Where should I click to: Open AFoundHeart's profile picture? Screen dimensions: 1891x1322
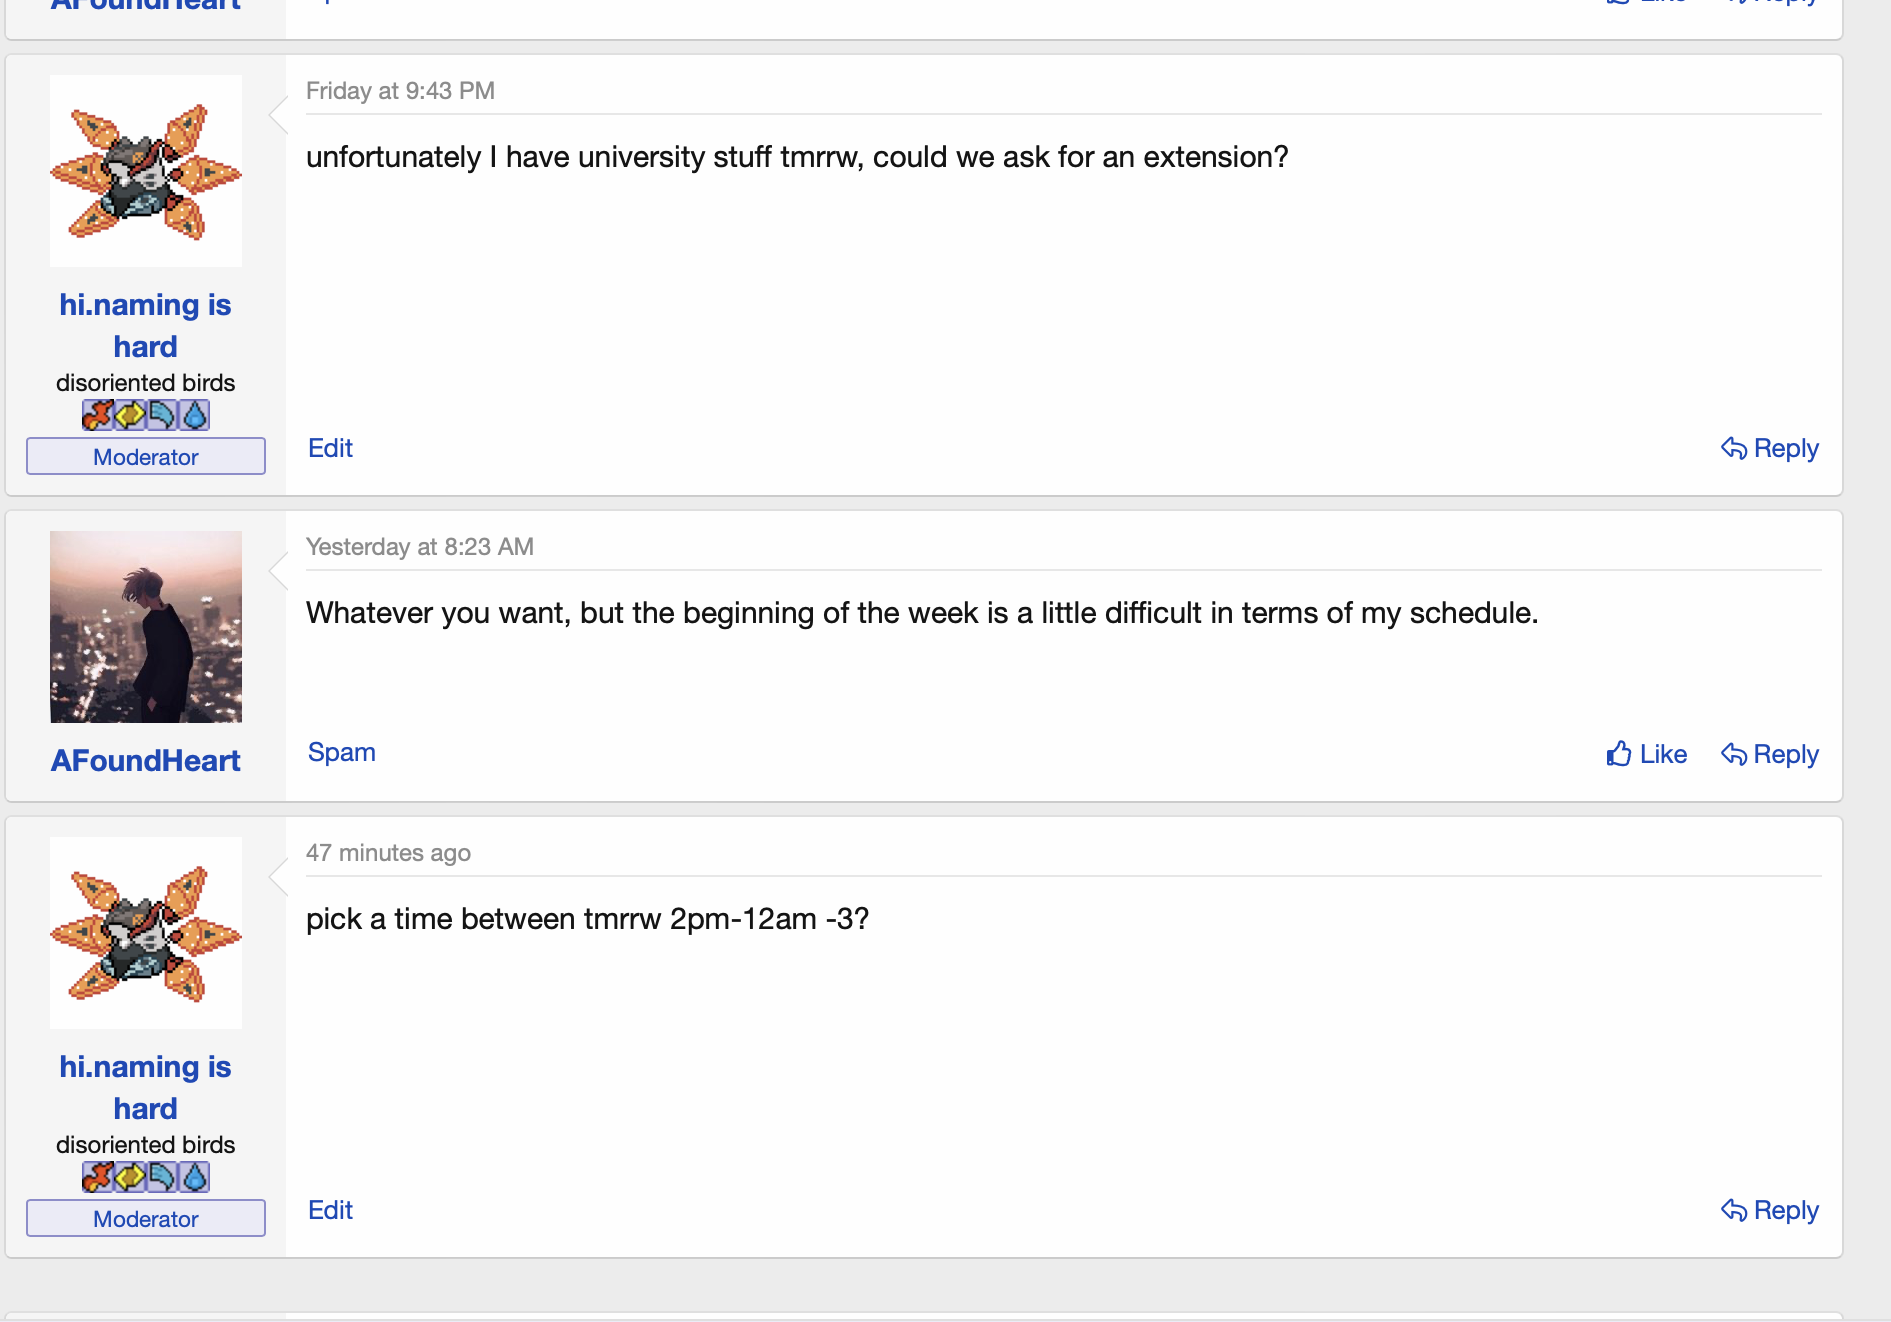click(x=146, y=627)
